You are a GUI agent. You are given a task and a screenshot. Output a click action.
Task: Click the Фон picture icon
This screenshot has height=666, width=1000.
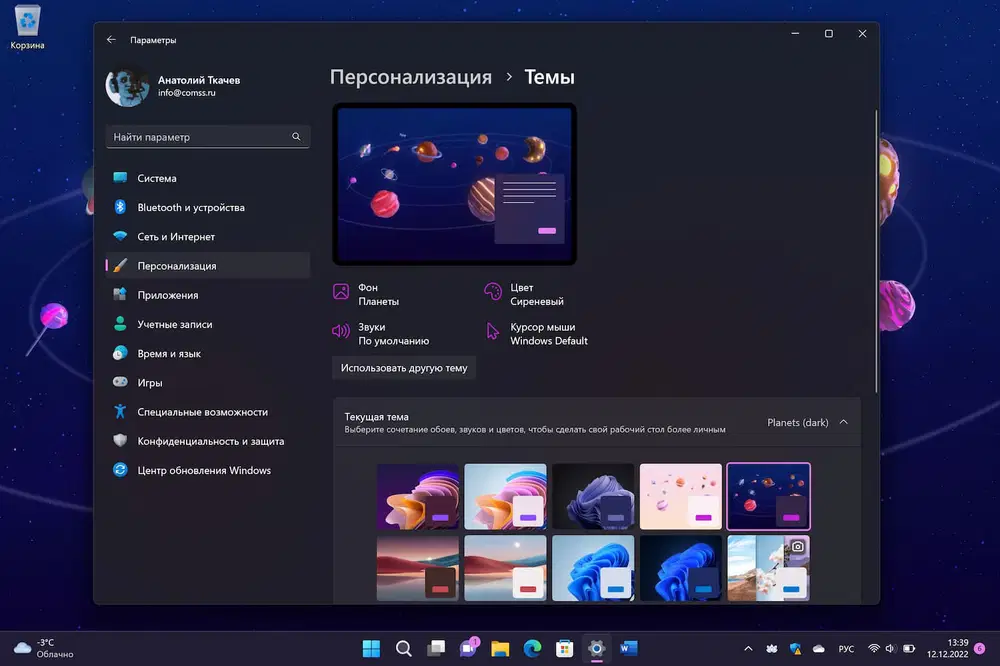click(341, 292)
